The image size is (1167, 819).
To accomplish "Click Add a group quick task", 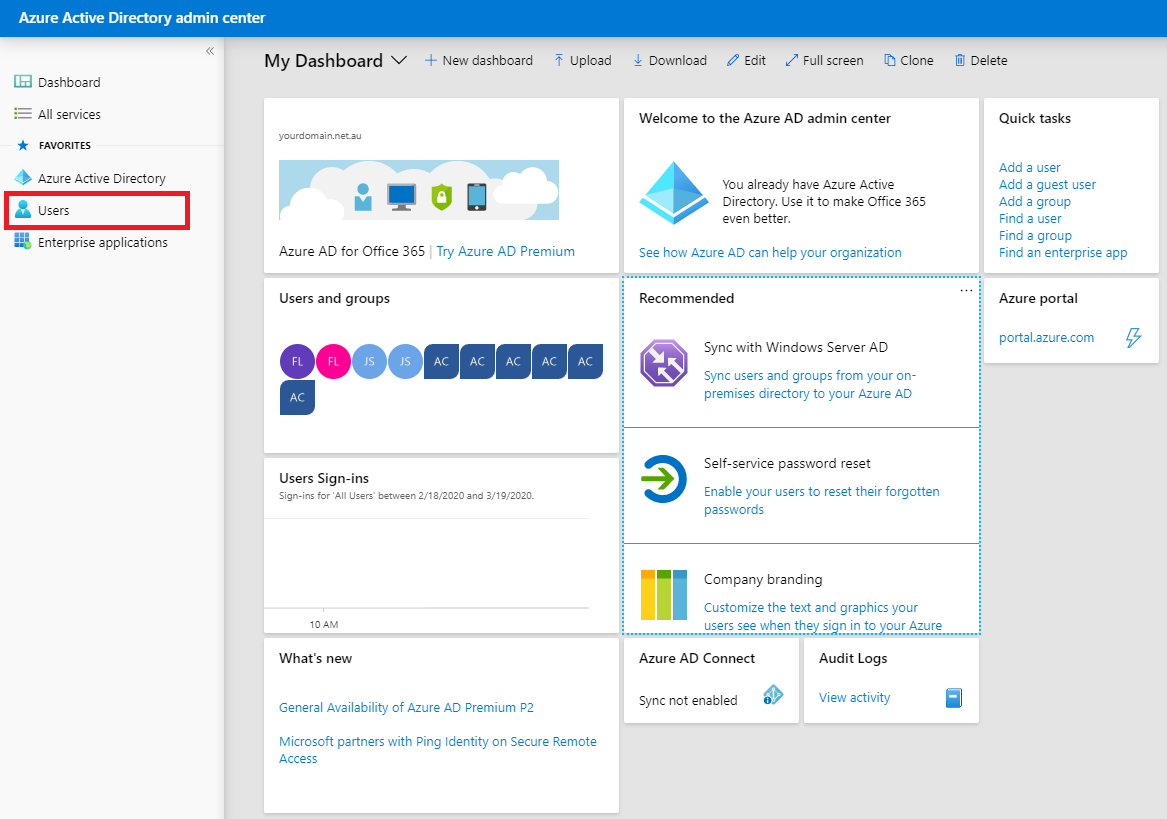I will [x=1035, y=202].
